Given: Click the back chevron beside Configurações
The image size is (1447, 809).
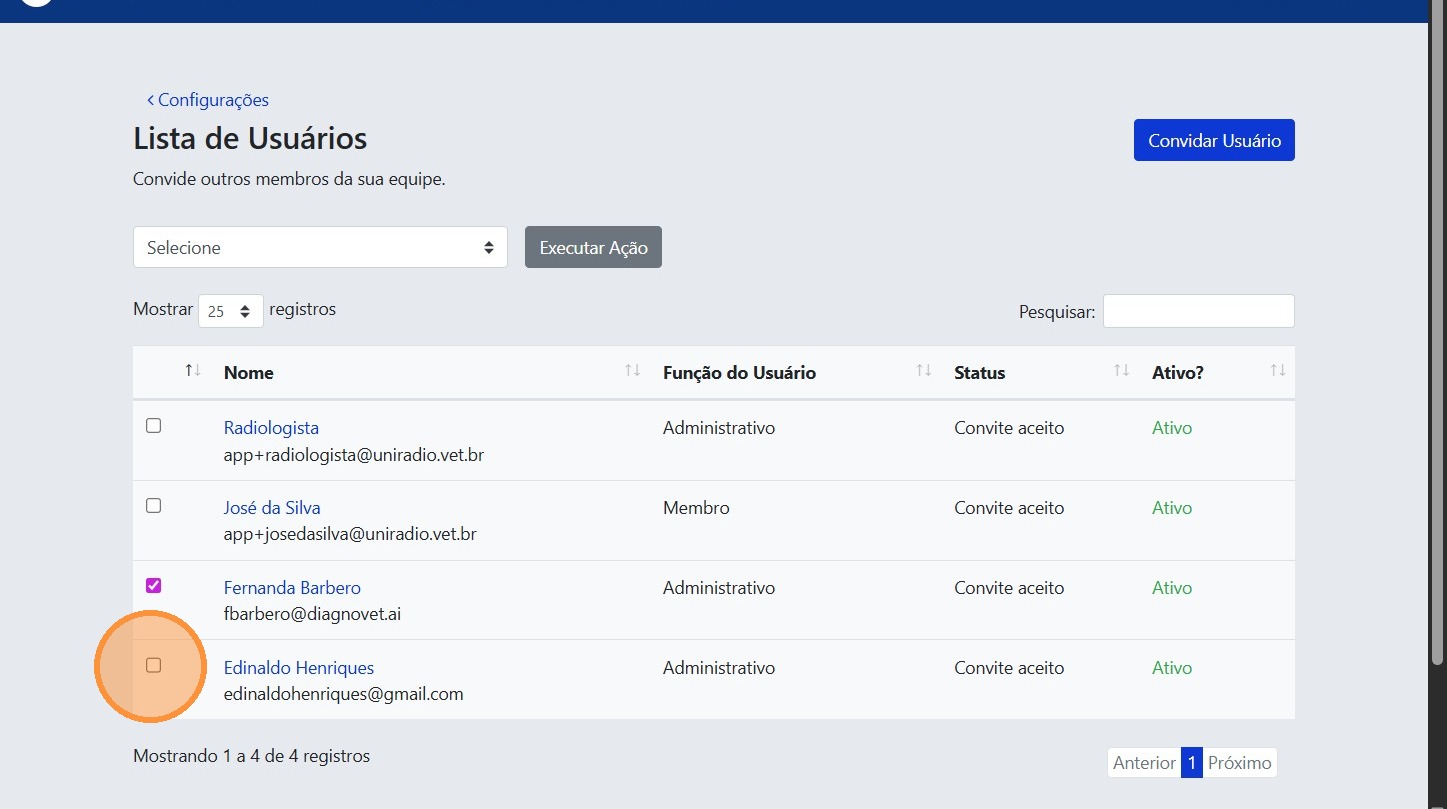Looking at the screenshot, I should click(150, 99).
